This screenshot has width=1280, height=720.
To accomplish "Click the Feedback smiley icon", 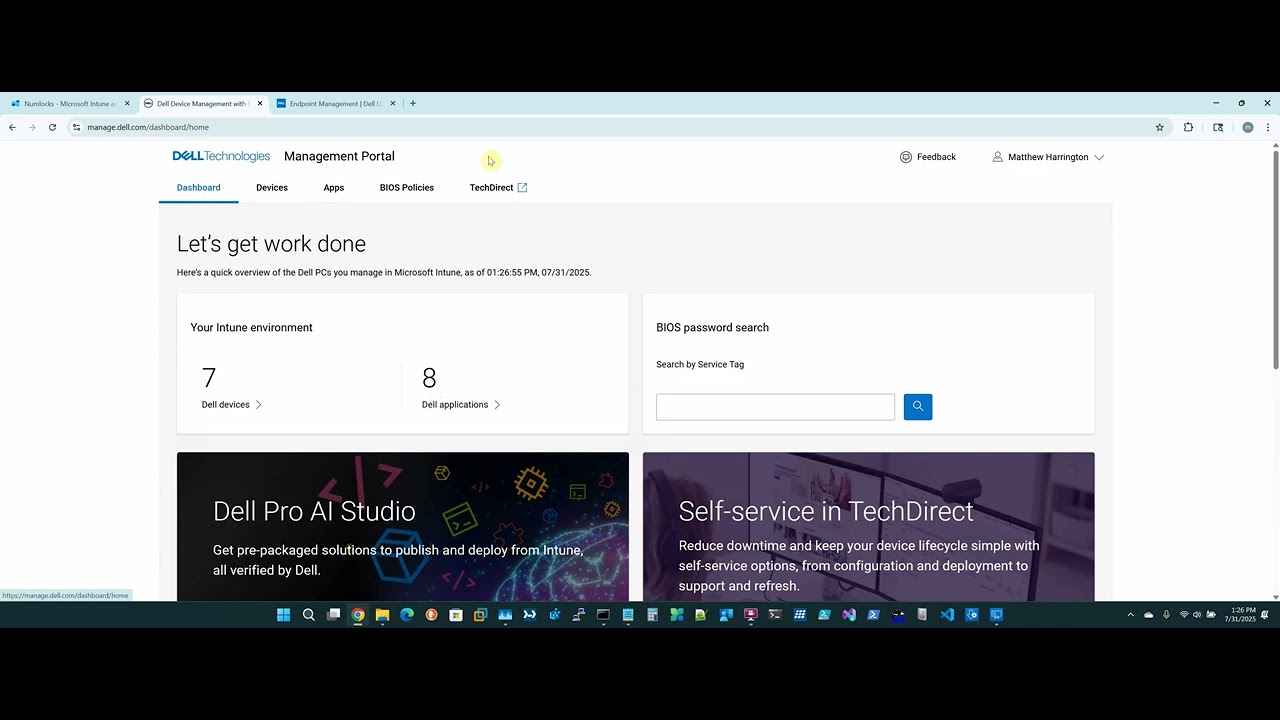I will pos(906,157).
